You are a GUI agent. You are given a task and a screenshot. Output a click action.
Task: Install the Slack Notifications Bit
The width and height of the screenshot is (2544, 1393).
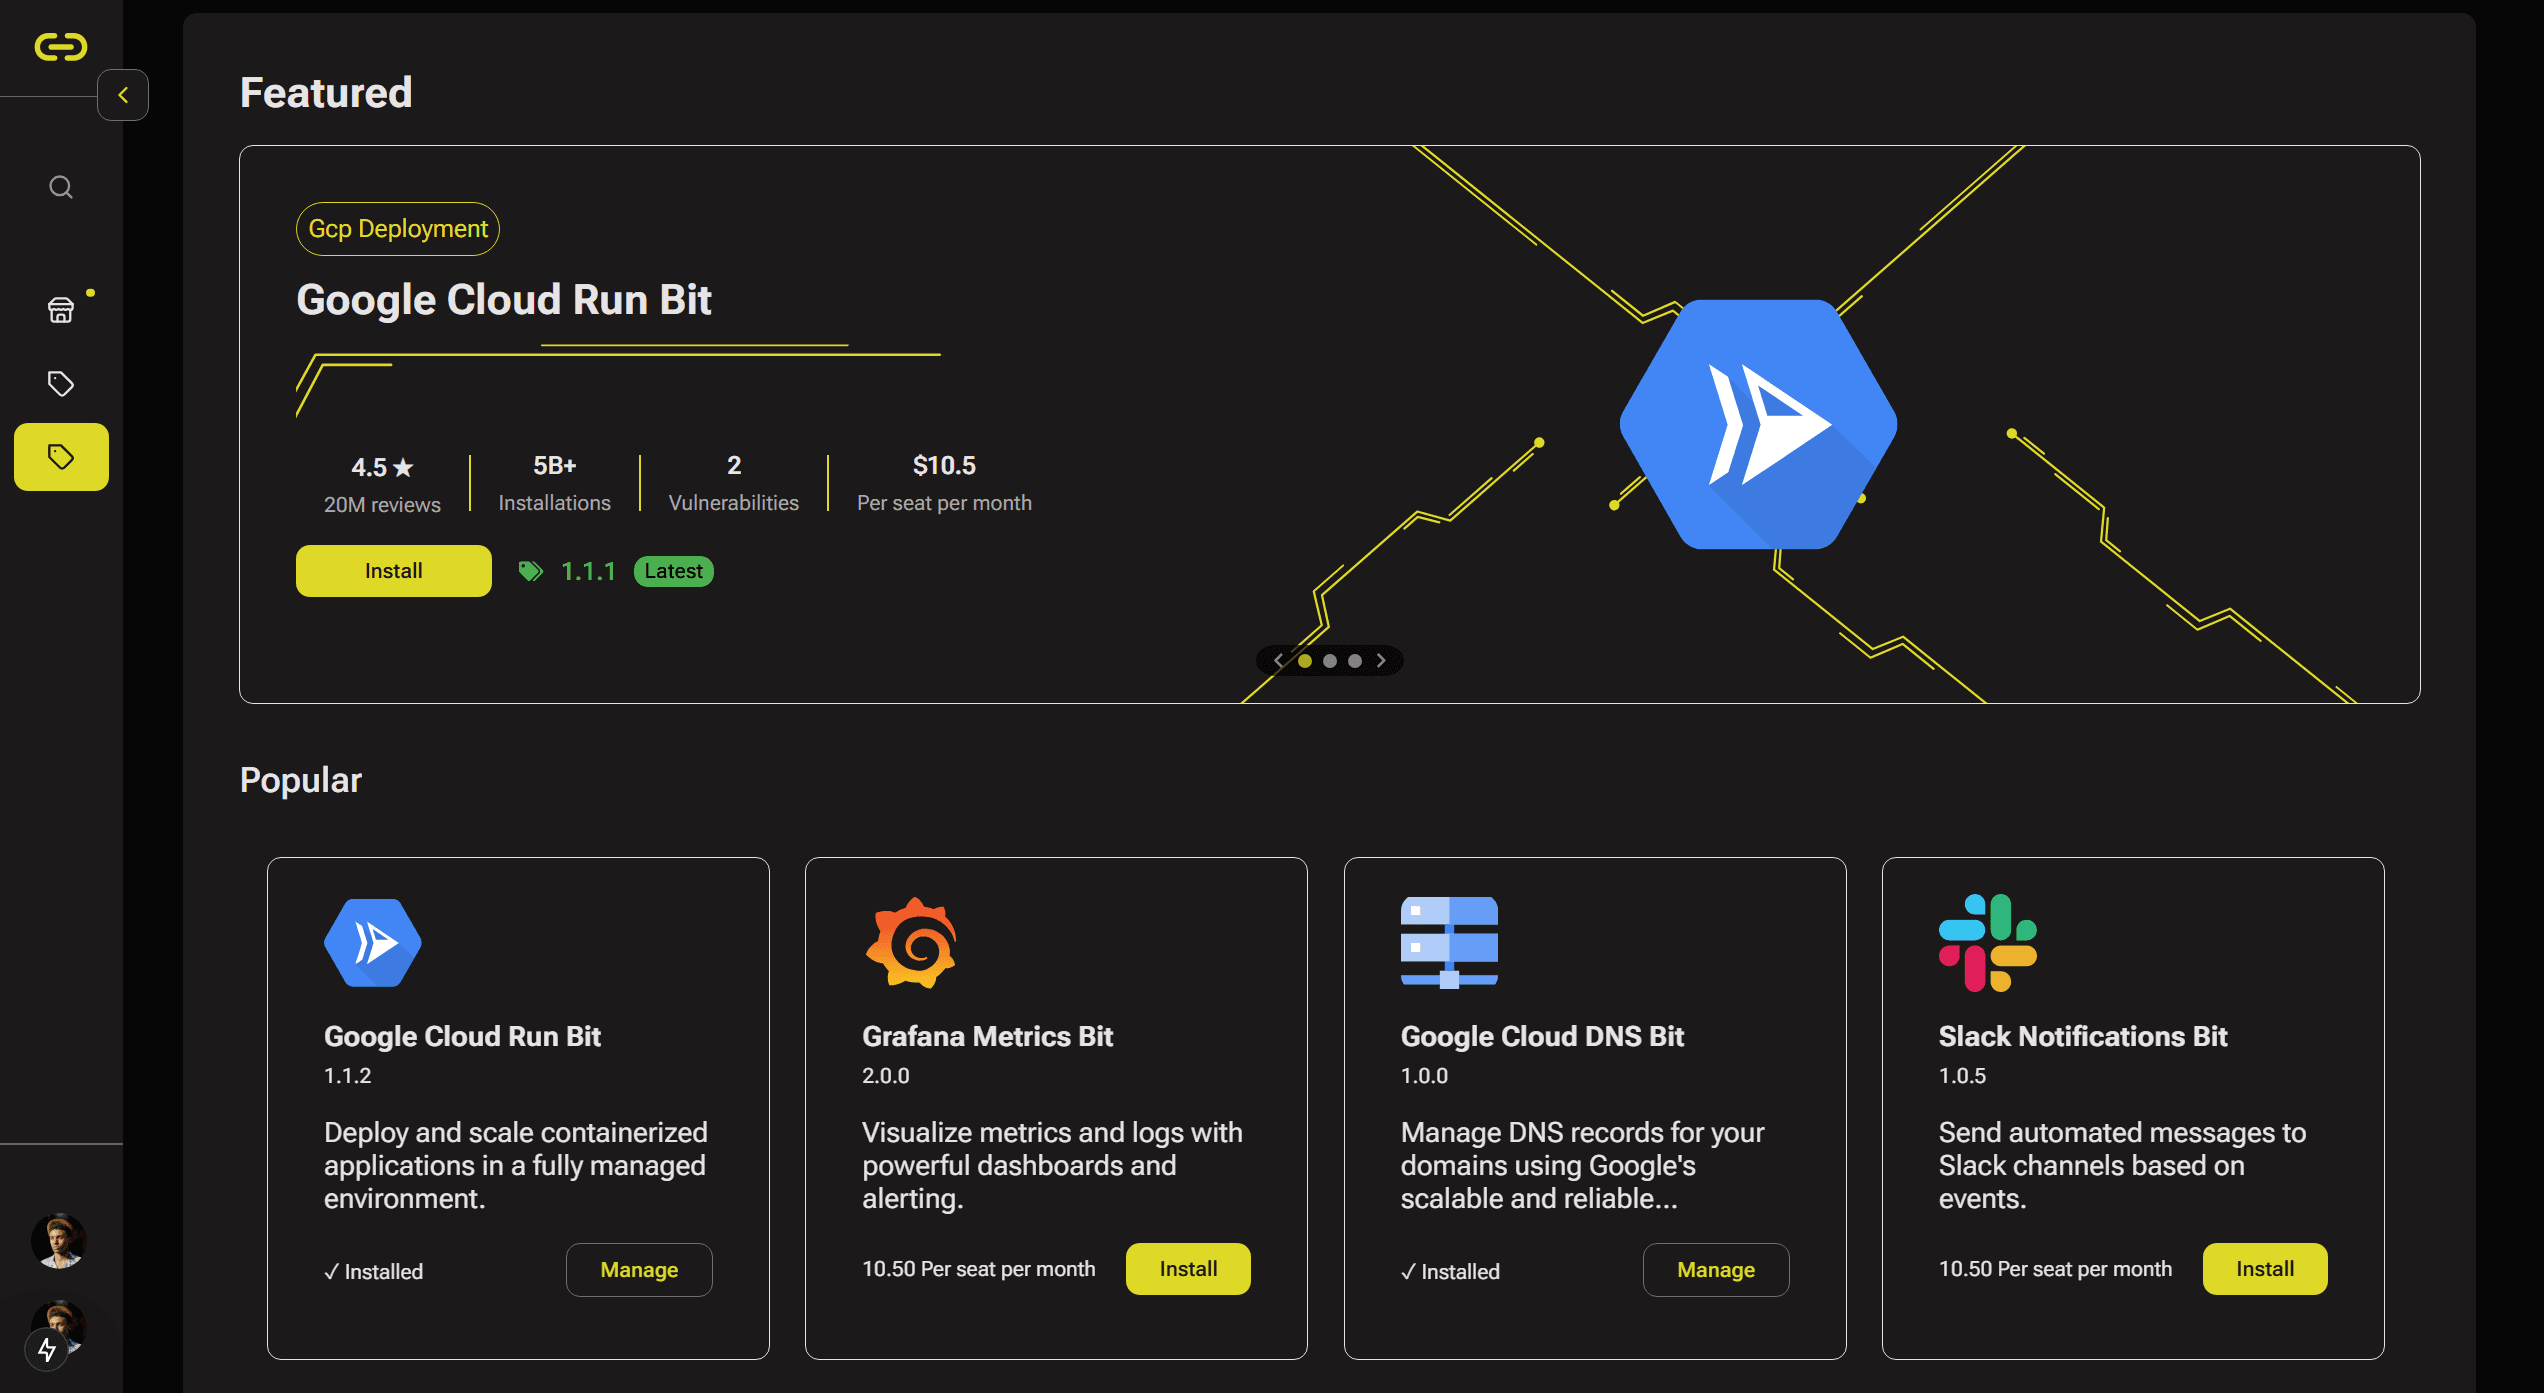(x=2265, y=1269)
